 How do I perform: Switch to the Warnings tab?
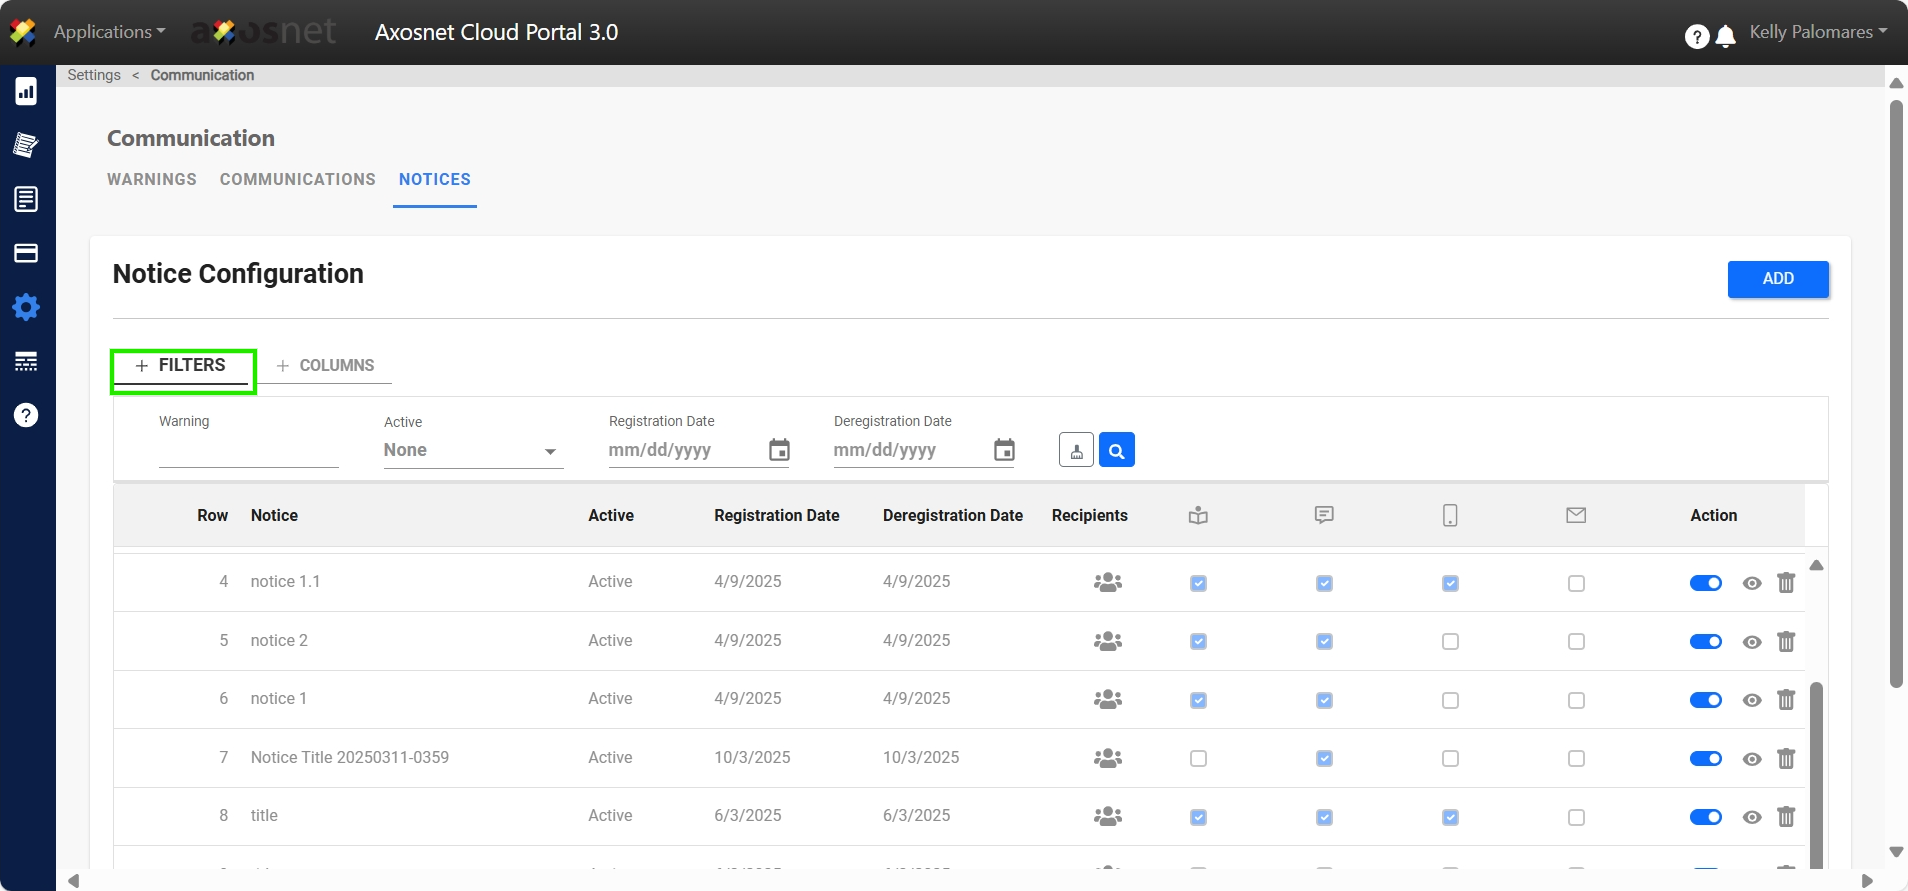(152, 180)
